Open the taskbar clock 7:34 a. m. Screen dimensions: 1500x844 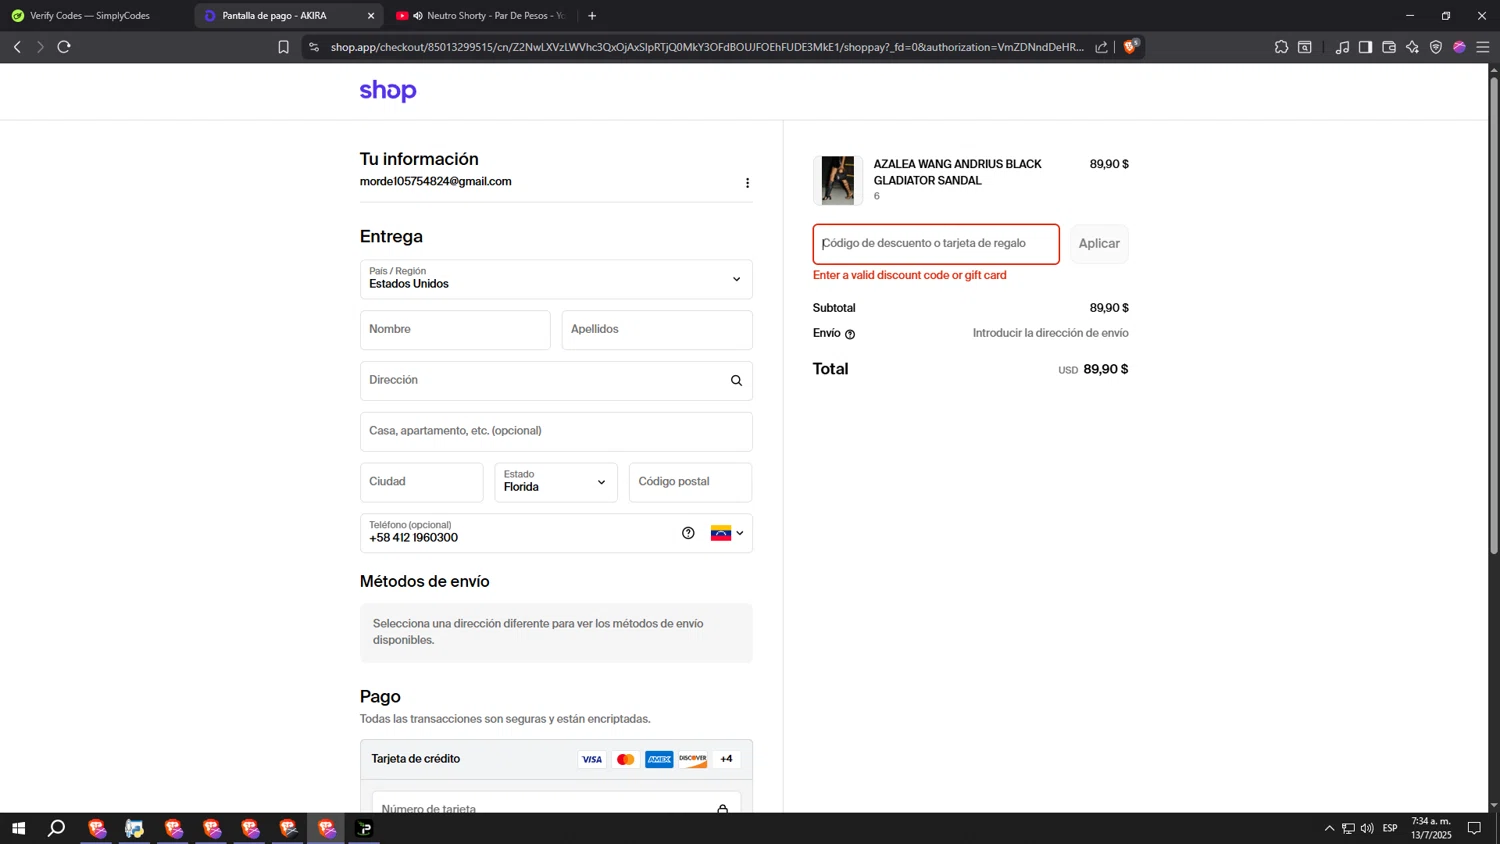pyautogui.click(x=1431, y=828)
